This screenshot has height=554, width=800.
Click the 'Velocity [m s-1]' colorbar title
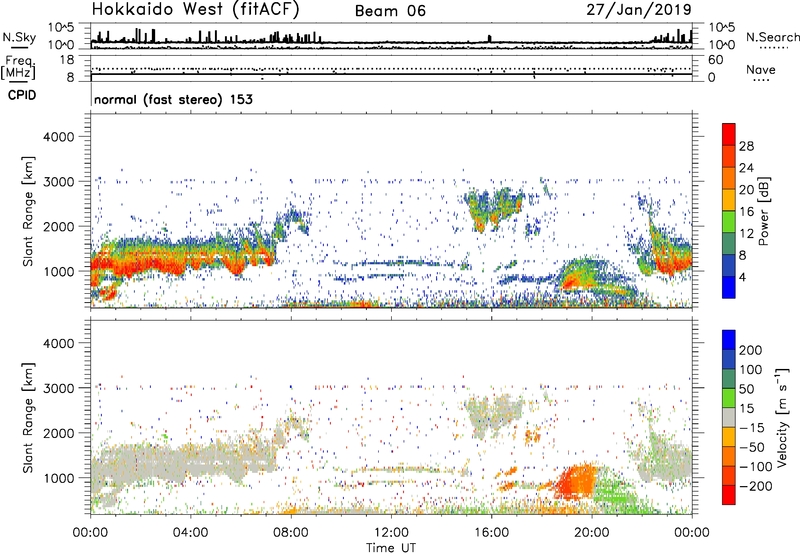tap(782, 417)
